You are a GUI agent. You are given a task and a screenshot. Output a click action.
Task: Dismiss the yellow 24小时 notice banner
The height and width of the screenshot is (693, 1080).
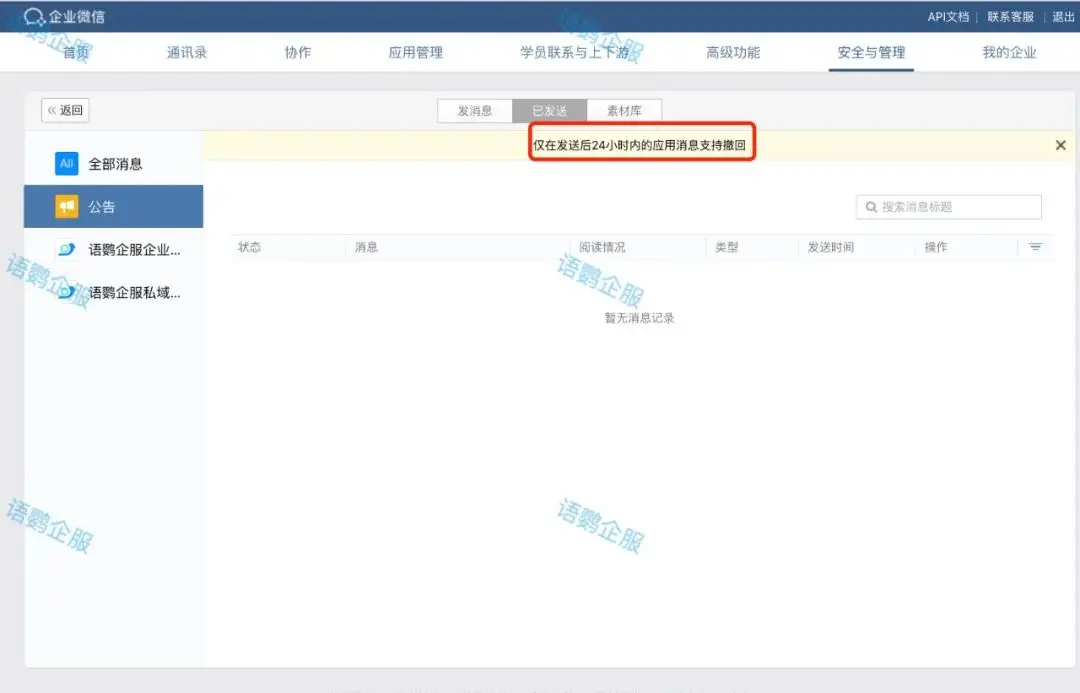point(1060,145)
